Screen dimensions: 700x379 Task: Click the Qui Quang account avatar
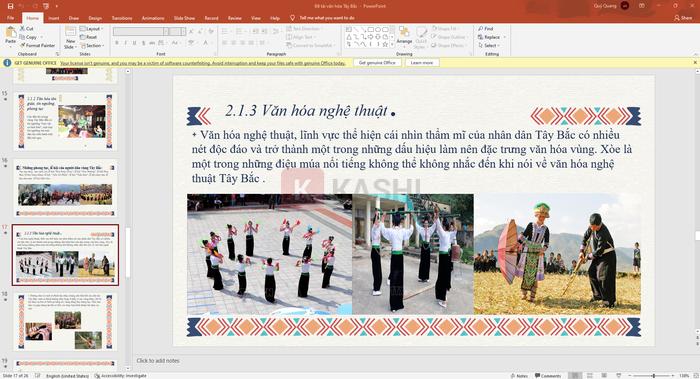[625, 6]
